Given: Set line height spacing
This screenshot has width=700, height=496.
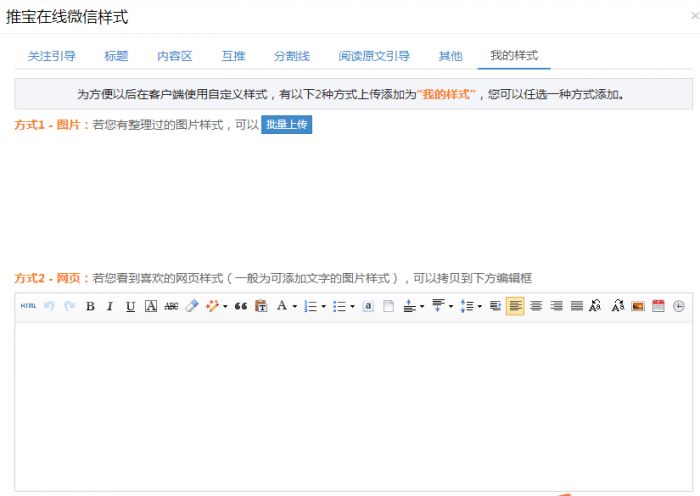Looking at the screenshot, I should point(467,306).
